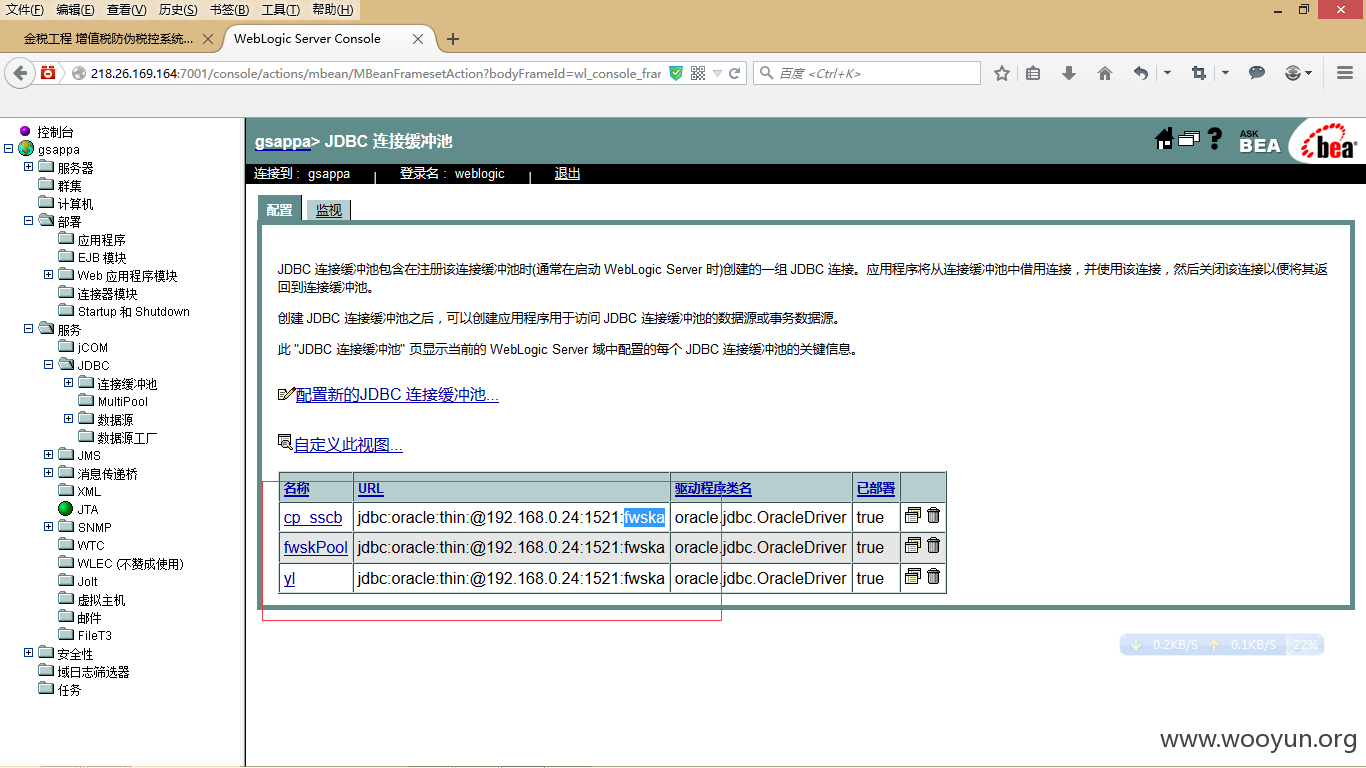
Task: Select the 控制台 tree item
Action: (55, 131)
